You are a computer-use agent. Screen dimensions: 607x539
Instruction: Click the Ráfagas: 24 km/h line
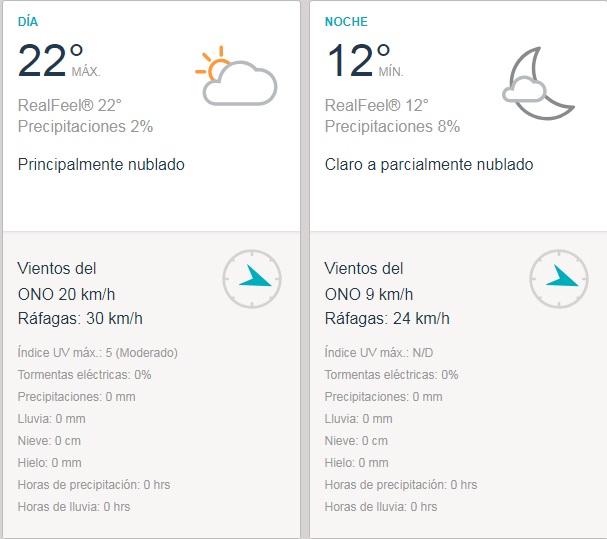click(387, 319)
